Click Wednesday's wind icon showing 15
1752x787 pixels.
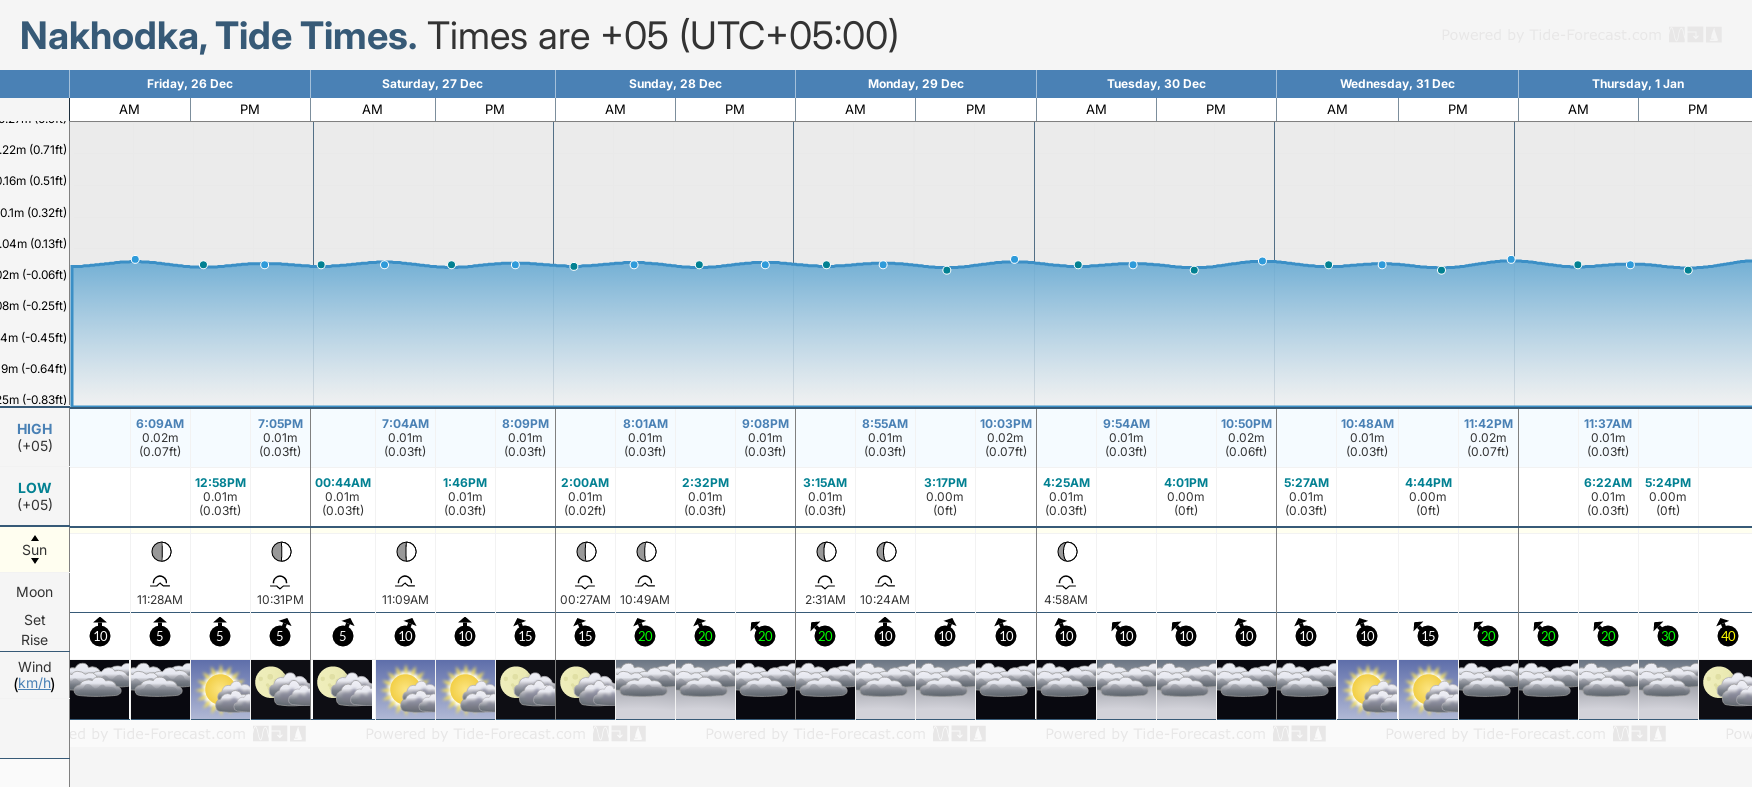click(x=1427, y=635)
